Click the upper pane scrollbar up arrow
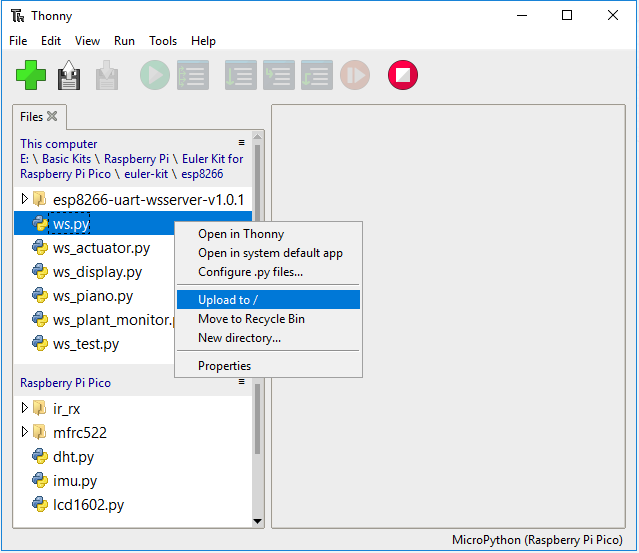 (257, 137)
